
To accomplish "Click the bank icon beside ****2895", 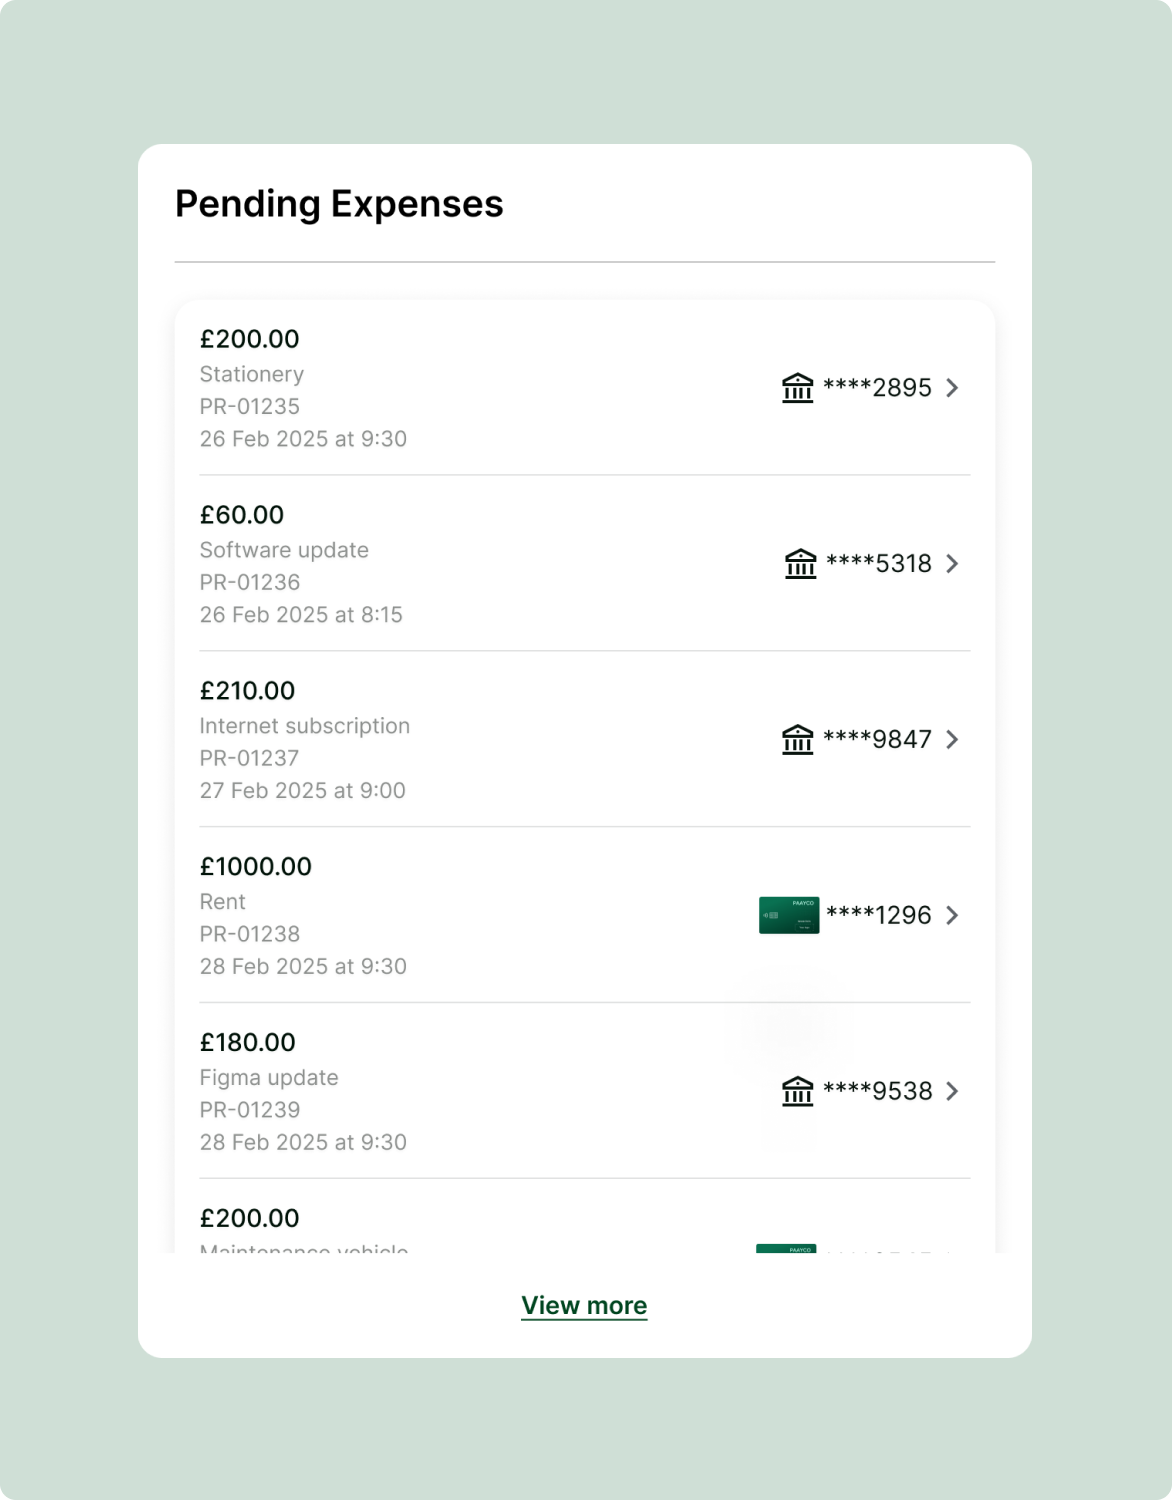I will (797, 387).
